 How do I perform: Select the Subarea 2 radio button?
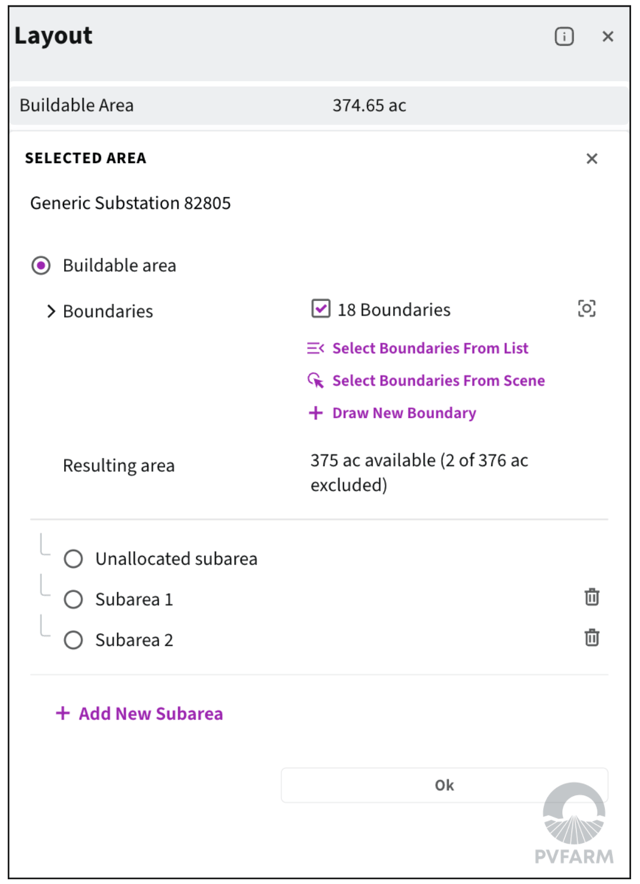coord(73,640)
